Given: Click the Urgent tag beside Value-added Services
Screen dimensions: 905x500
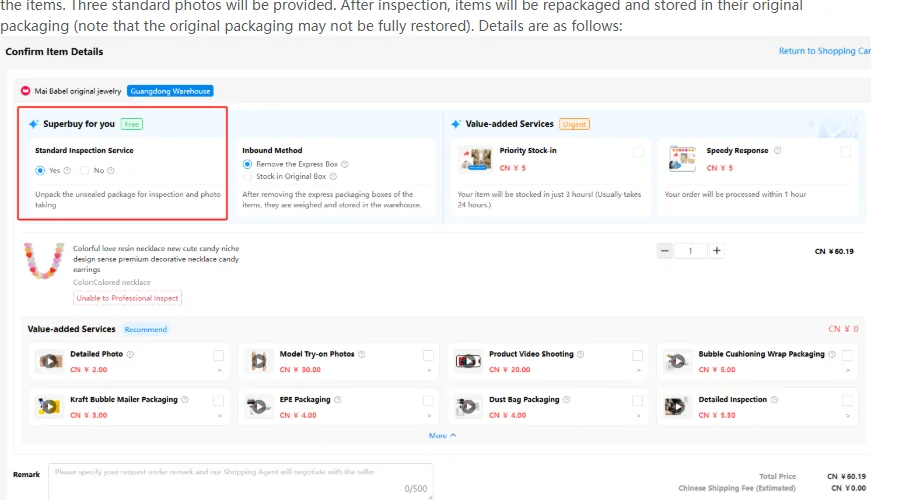Looking at the screenshot, I should click(x=574, y=124).
